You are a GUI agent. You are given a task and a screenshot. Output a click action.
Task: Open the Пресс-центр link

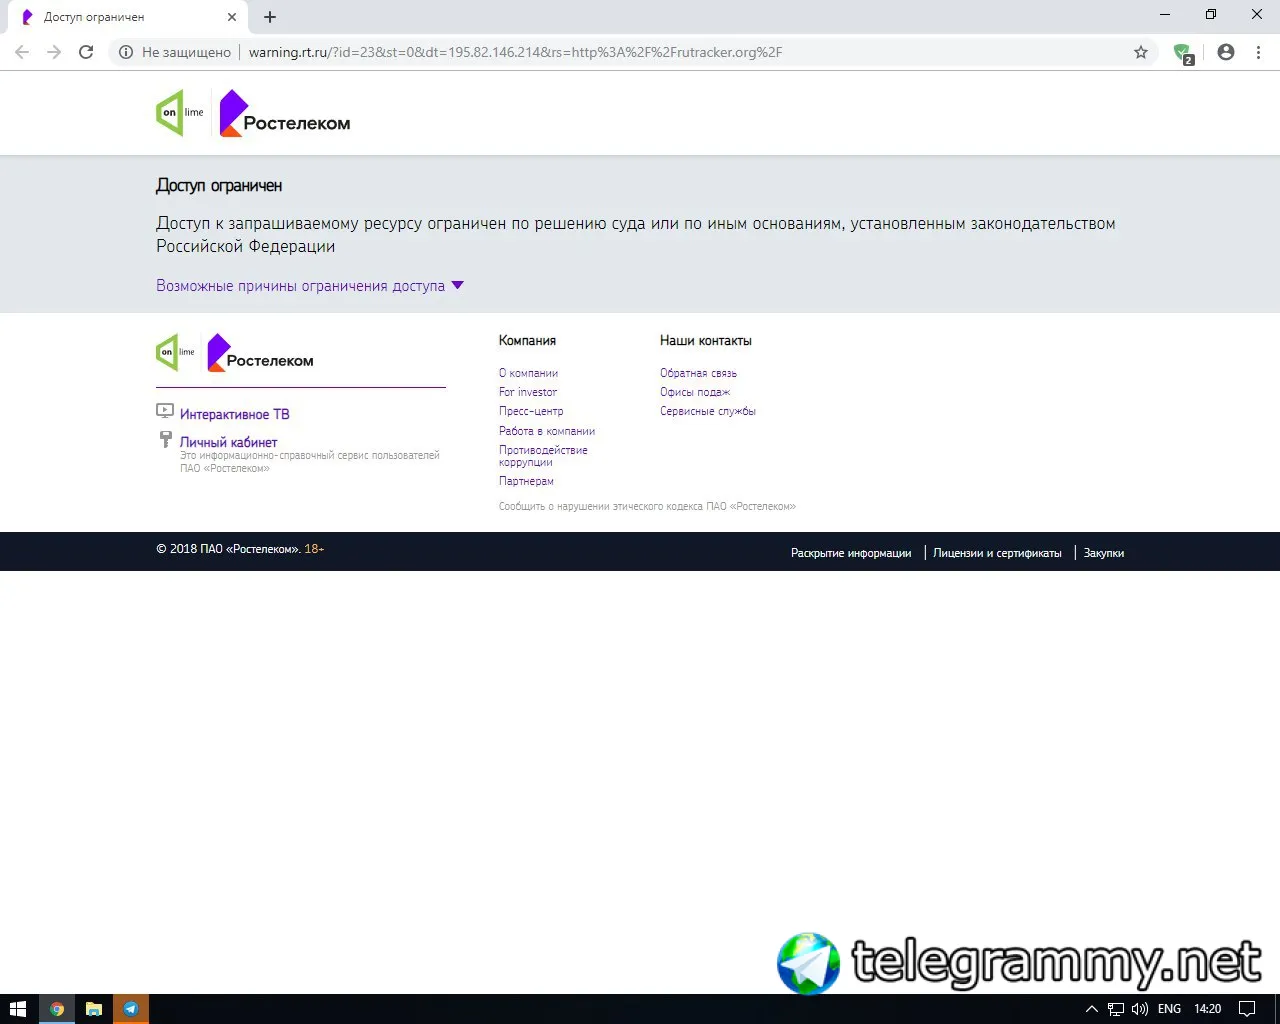(x=531, y=411)
